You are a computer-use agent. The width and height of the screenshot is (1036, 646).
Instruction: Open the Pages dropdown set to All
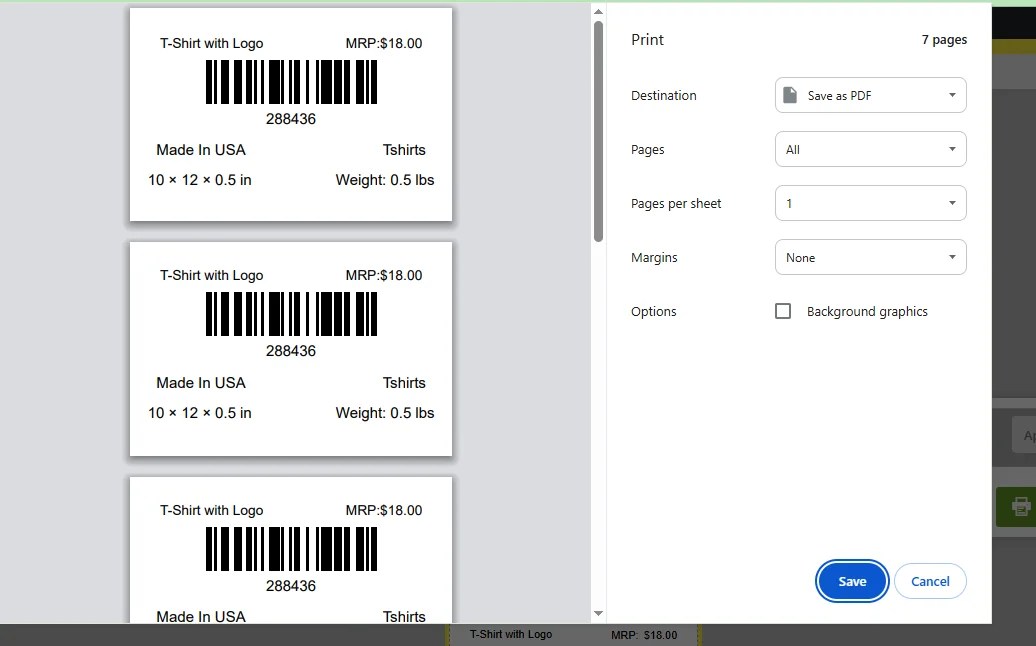point(870,149)
